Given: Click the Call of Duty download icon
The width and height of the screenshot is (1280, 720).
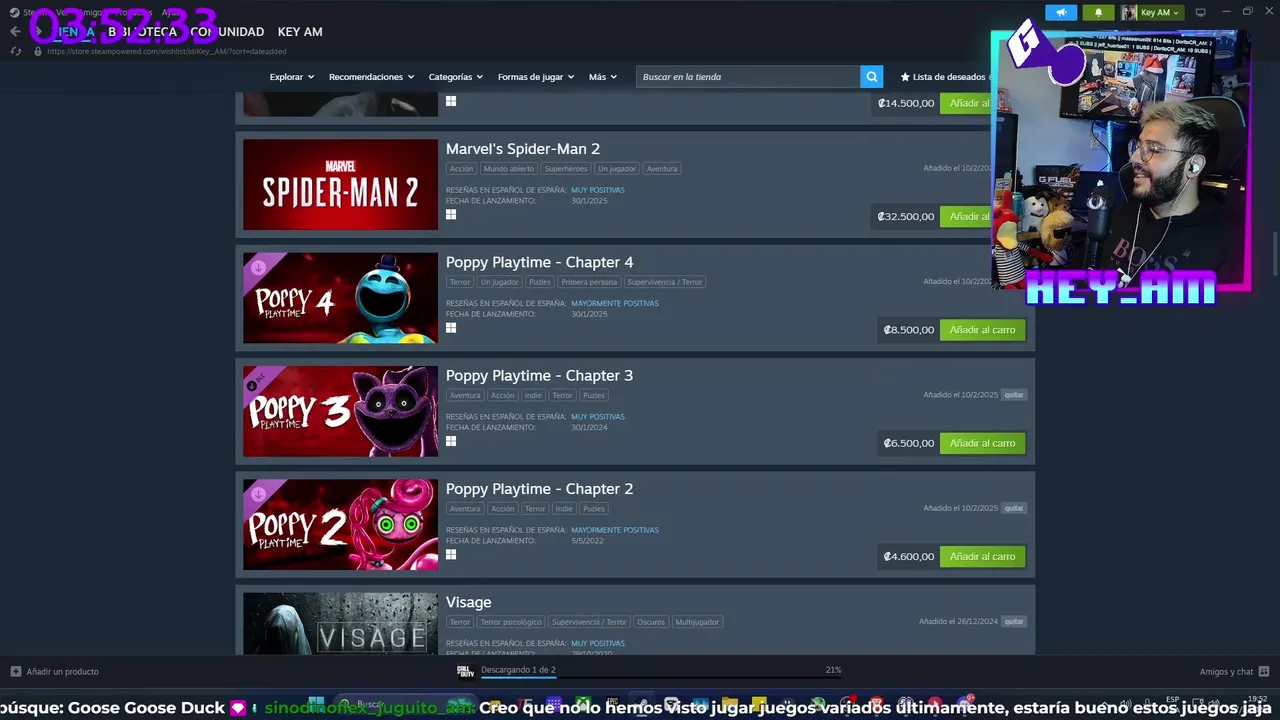Looking at the screenshot, I should pos(465,671).
